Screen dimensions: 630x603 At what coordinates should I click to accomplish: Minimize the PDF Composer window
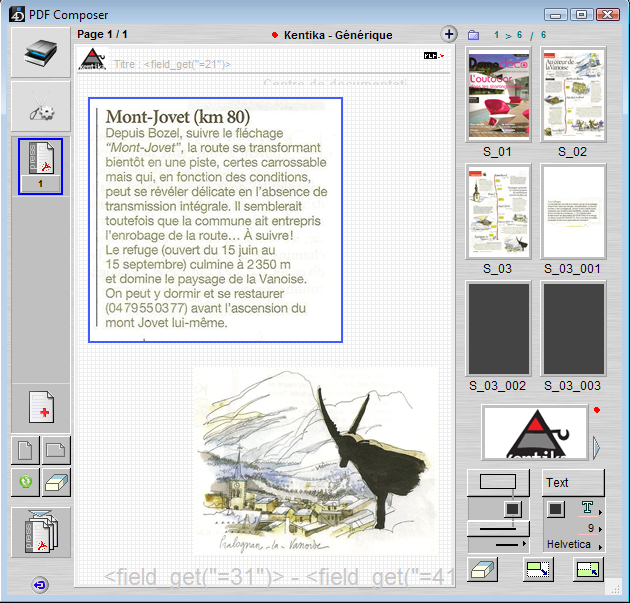pos(556,15)
